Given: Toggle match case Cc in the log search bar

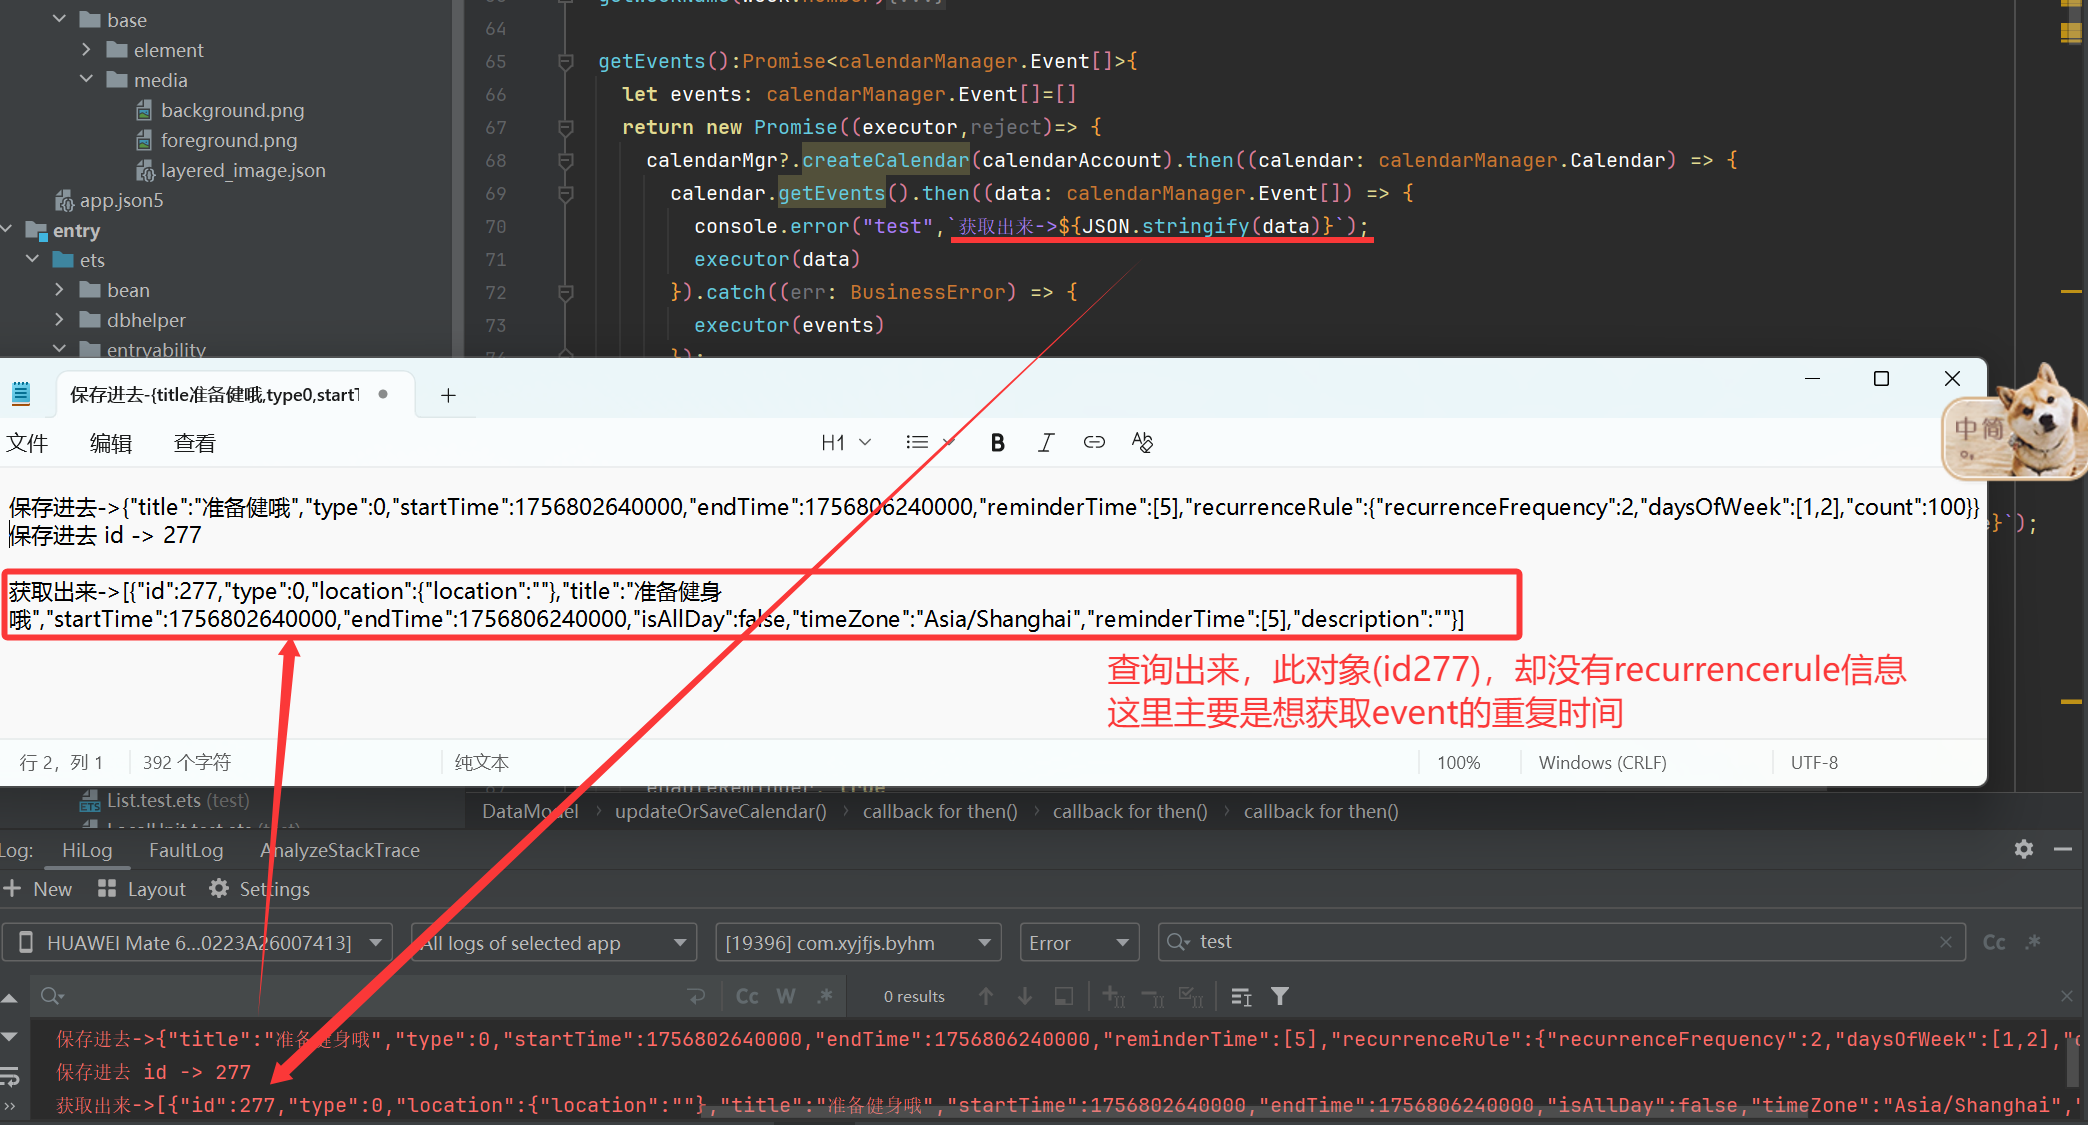Looking at the screenshot, I should 747,996.
